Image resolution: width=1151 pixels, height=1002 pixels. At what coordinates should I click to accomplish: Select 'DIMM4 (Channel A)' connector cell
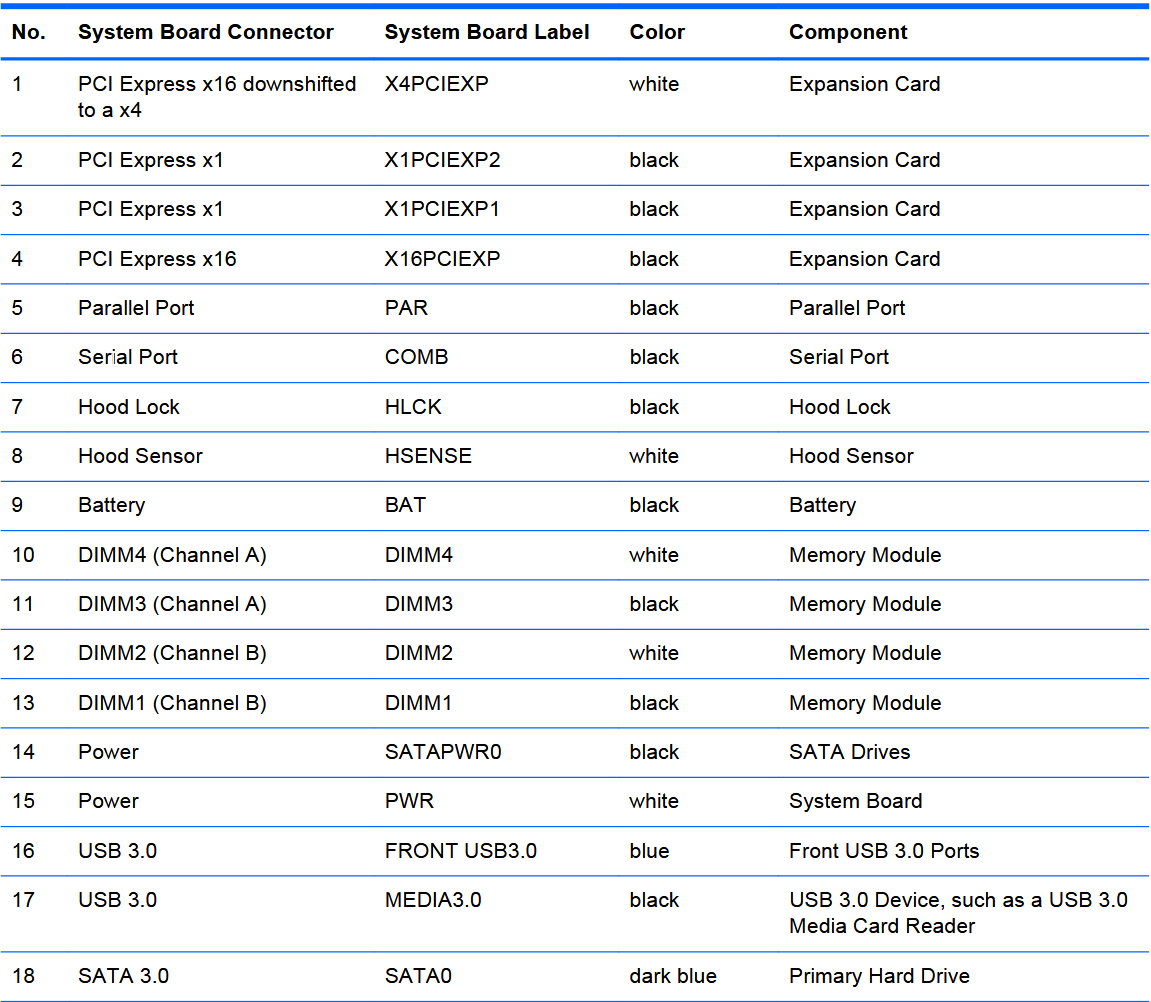point(173,556)
